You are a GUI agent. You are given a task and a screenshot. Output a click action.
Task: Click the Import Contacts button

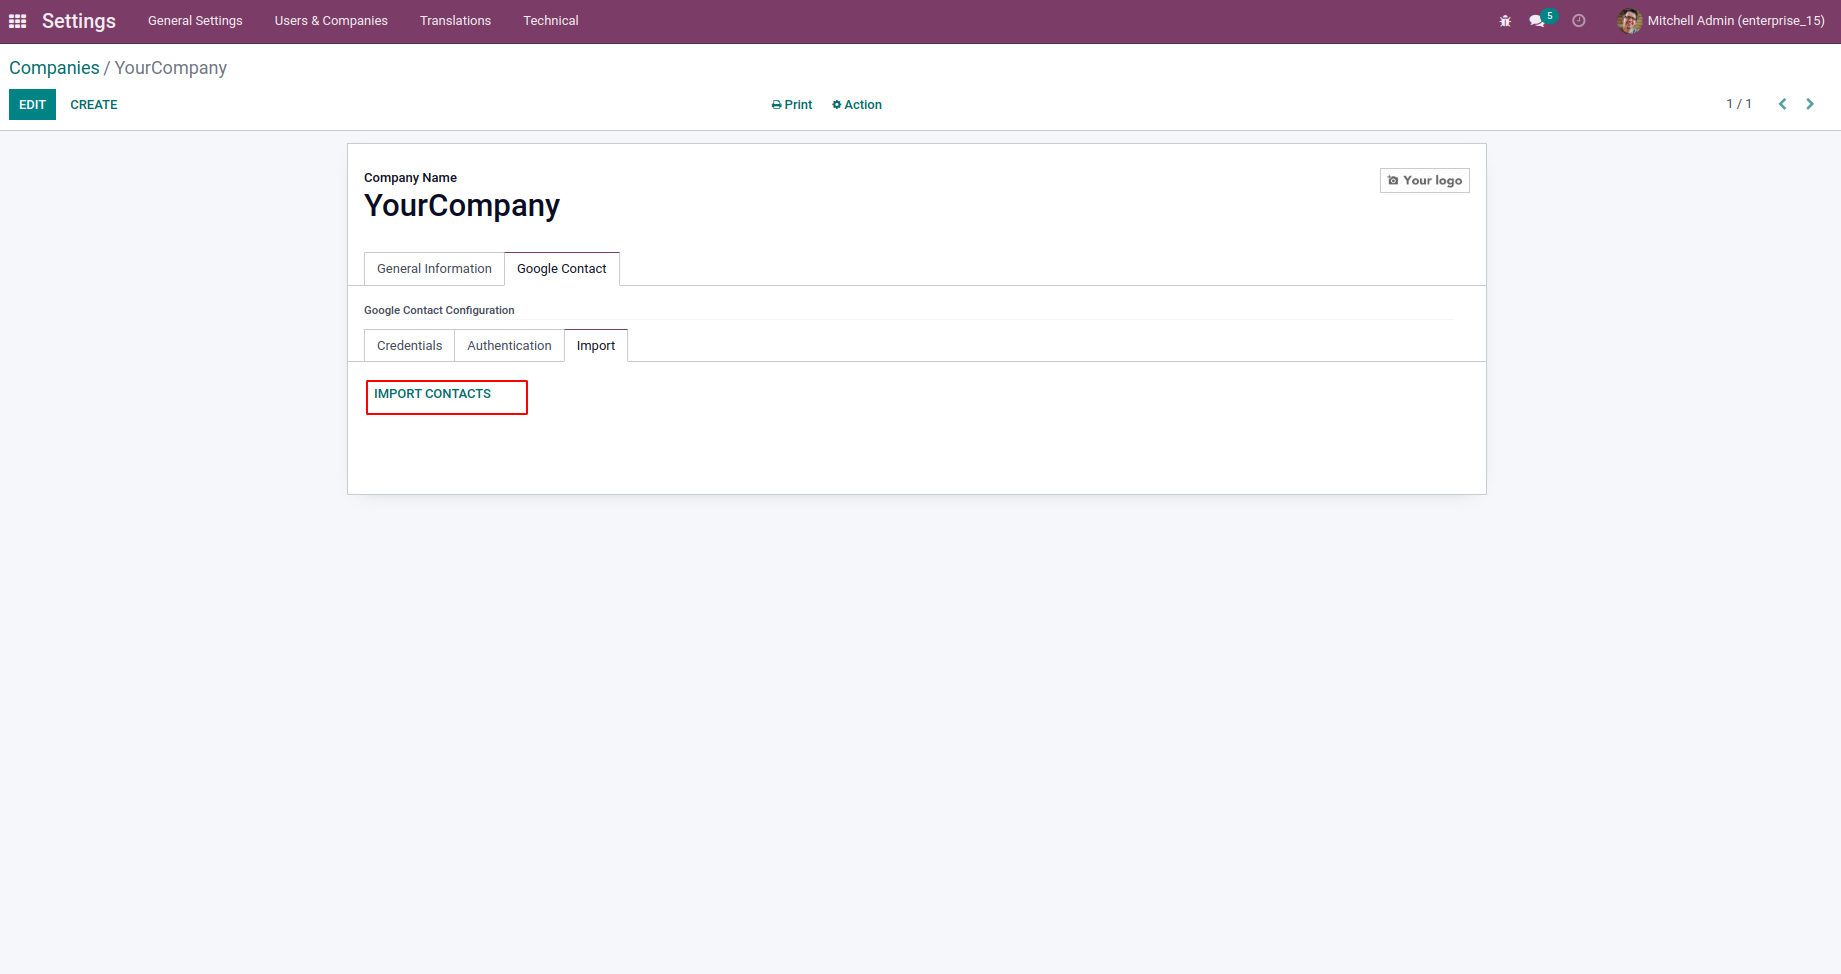tap(433, 394)
